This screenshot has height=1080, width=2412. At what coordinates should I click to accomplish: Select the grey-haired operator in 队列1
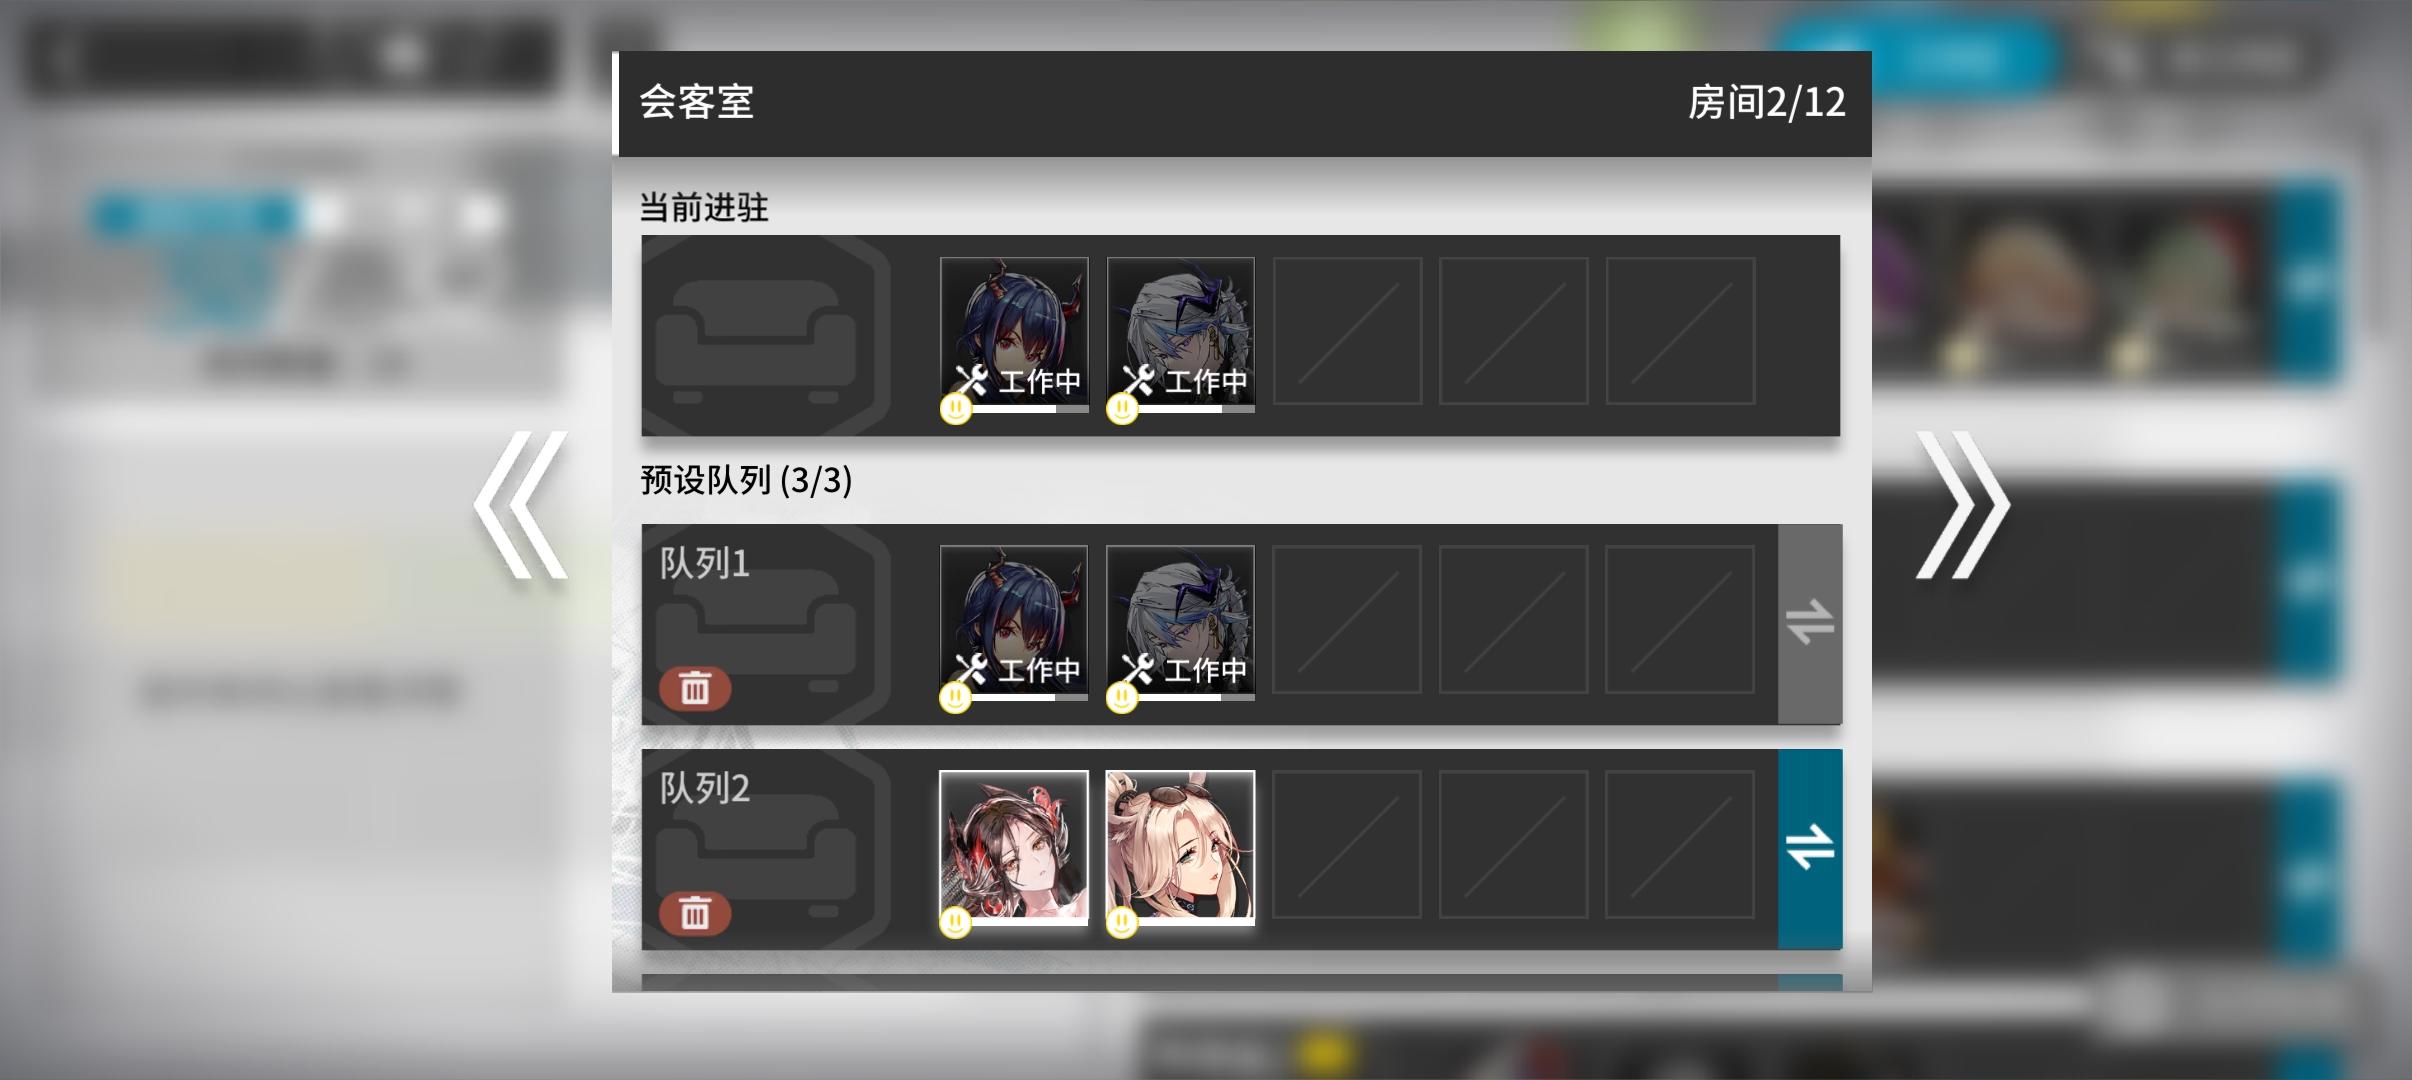pos(1181,622)
